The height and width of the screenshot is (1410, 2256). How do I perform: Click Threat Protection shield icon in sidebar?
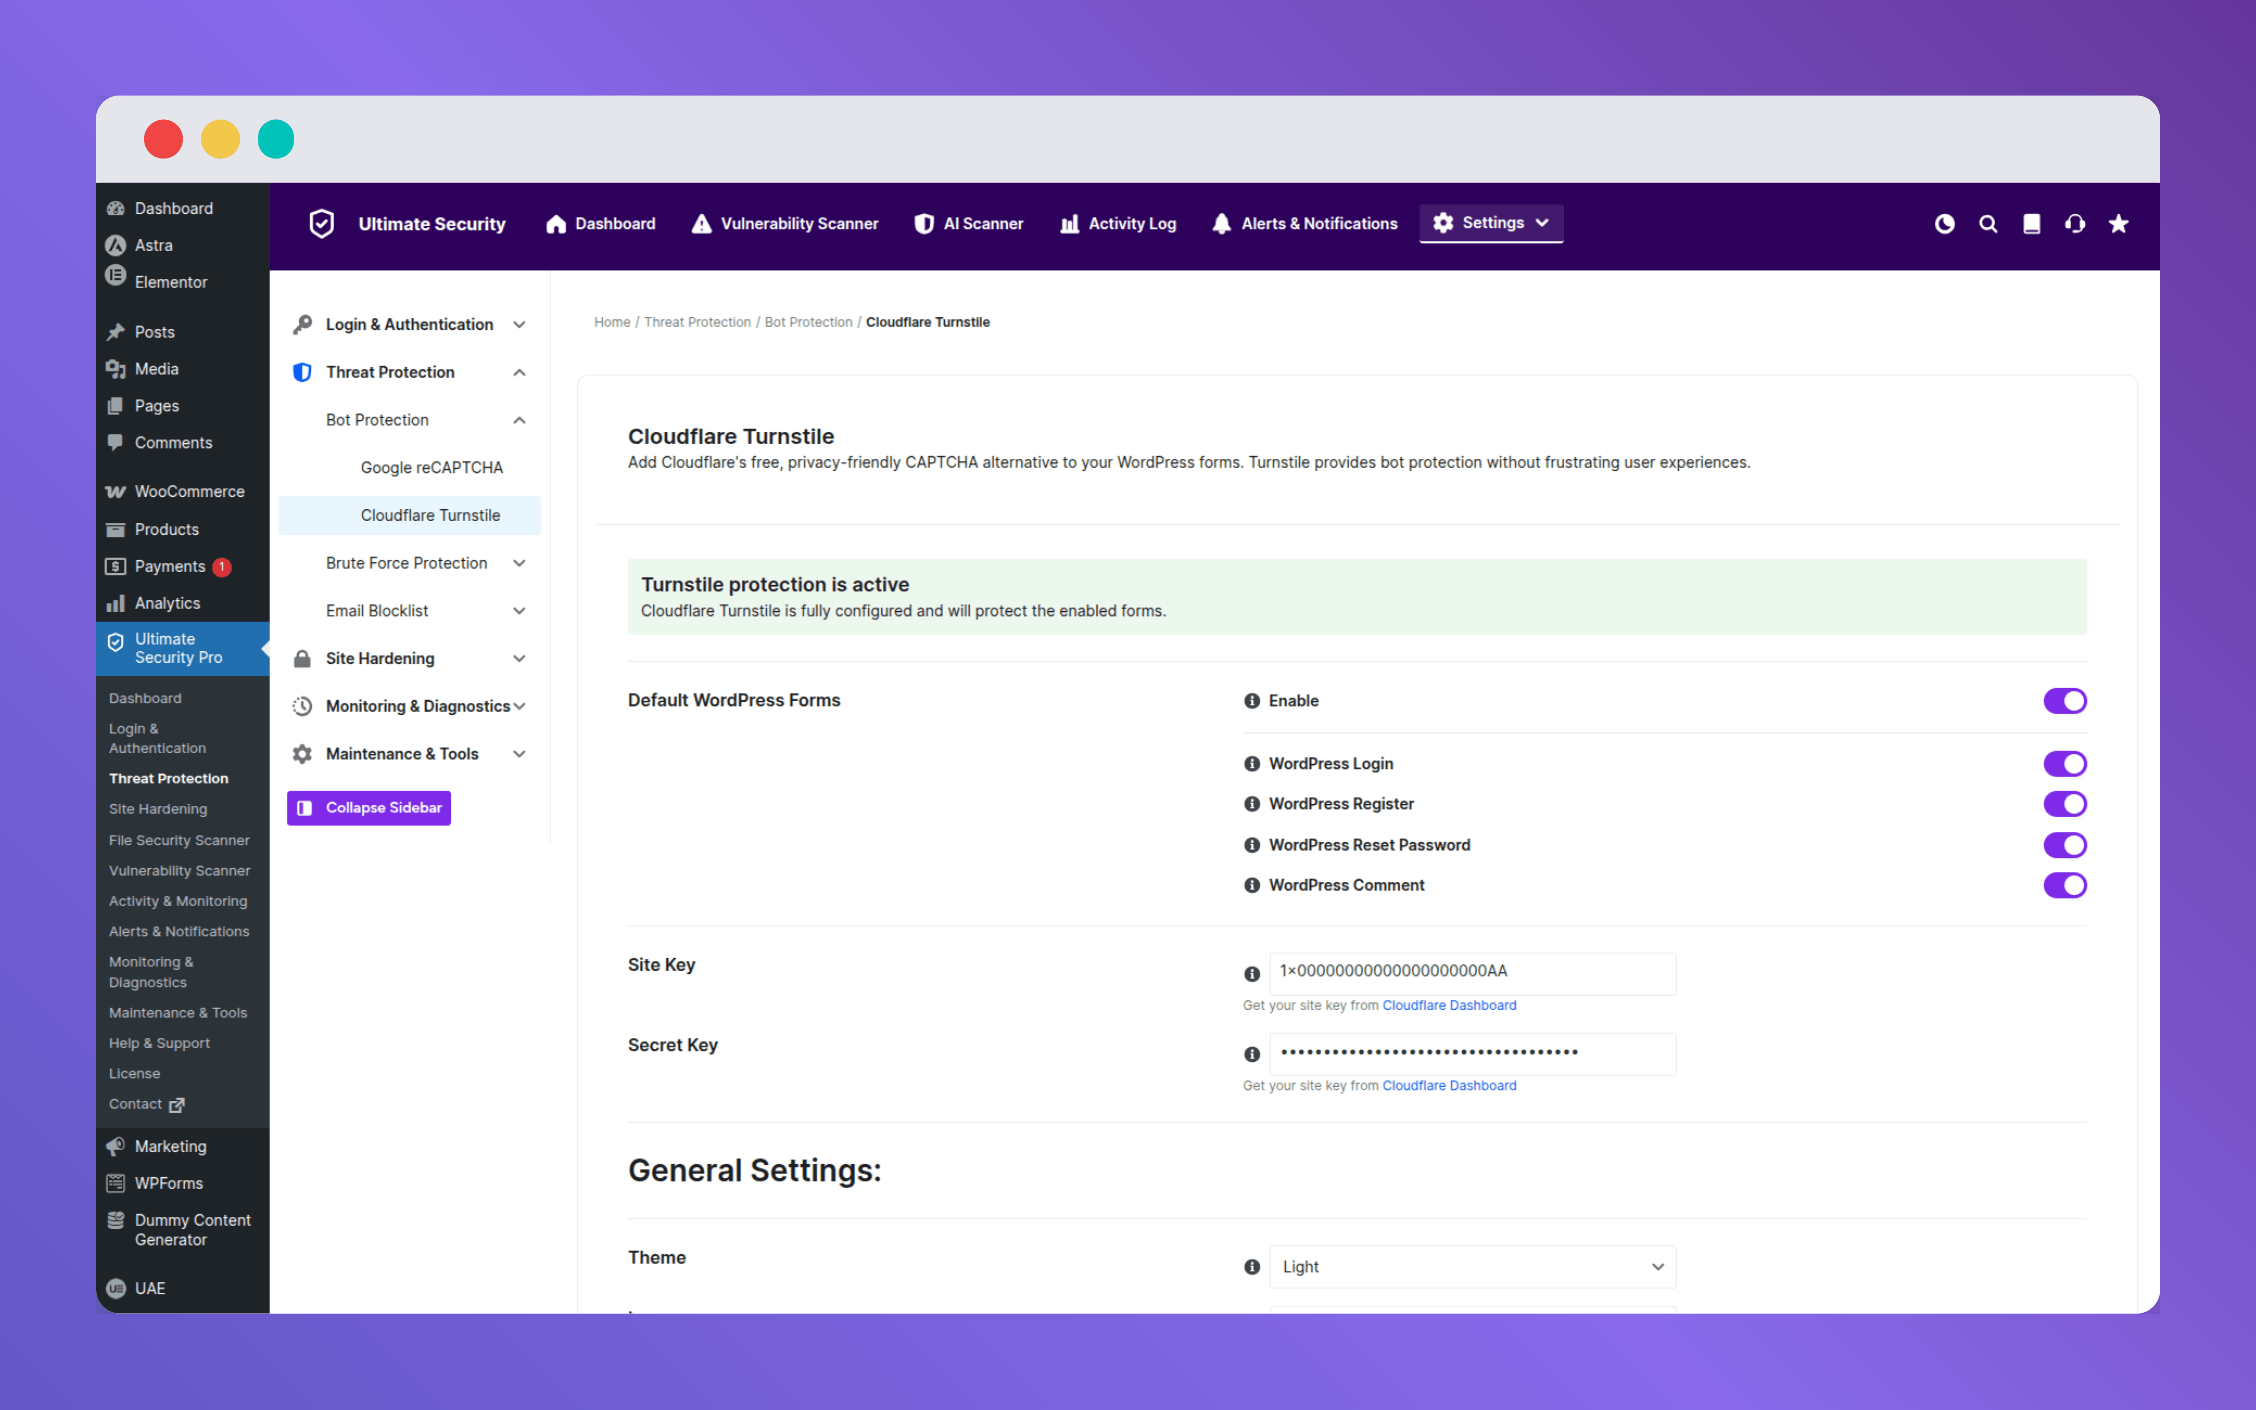click(x=302, y=372)
